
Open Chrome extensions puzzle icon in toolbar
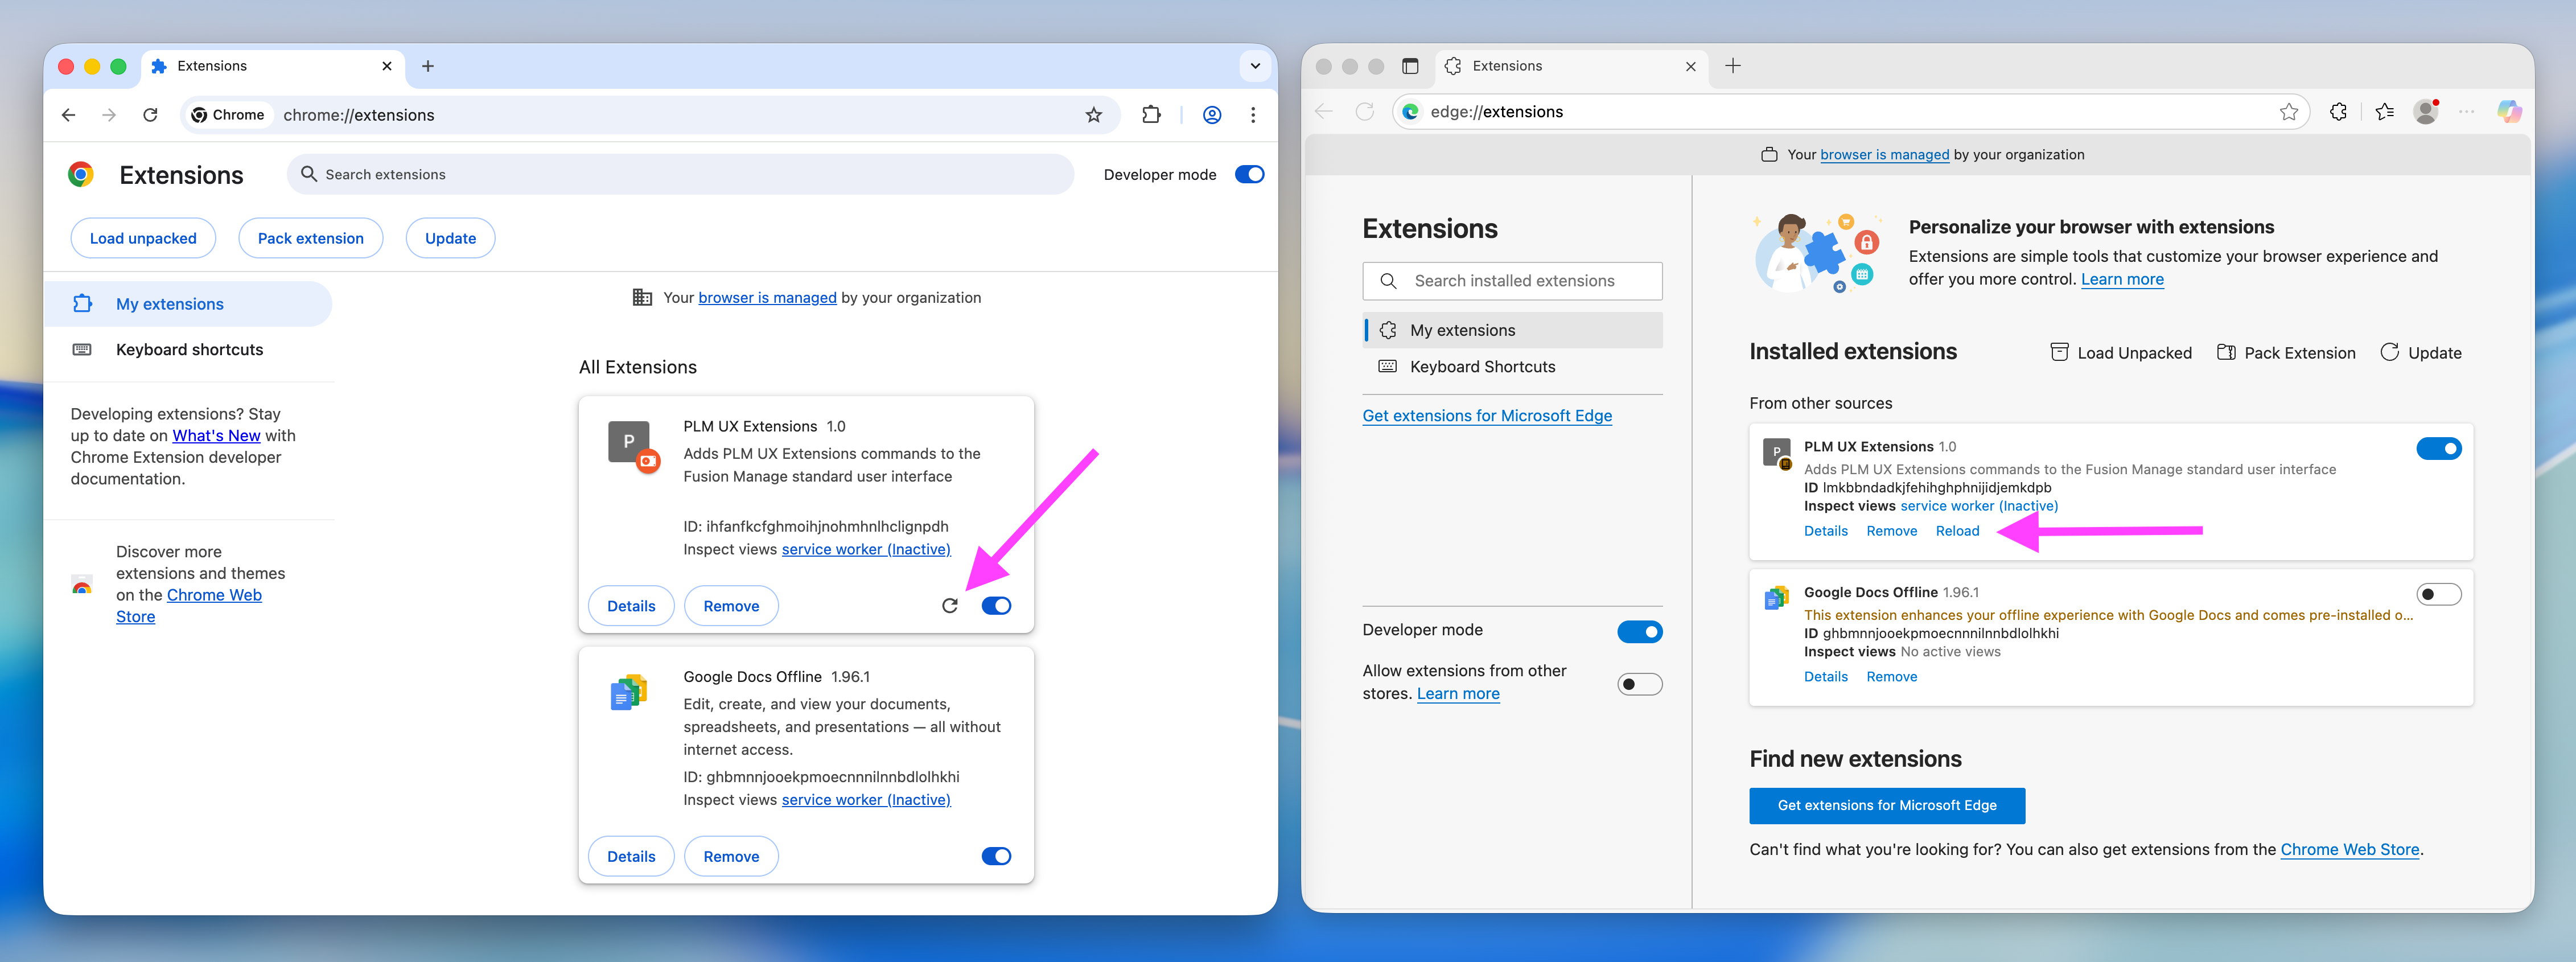click(1151, 115)
